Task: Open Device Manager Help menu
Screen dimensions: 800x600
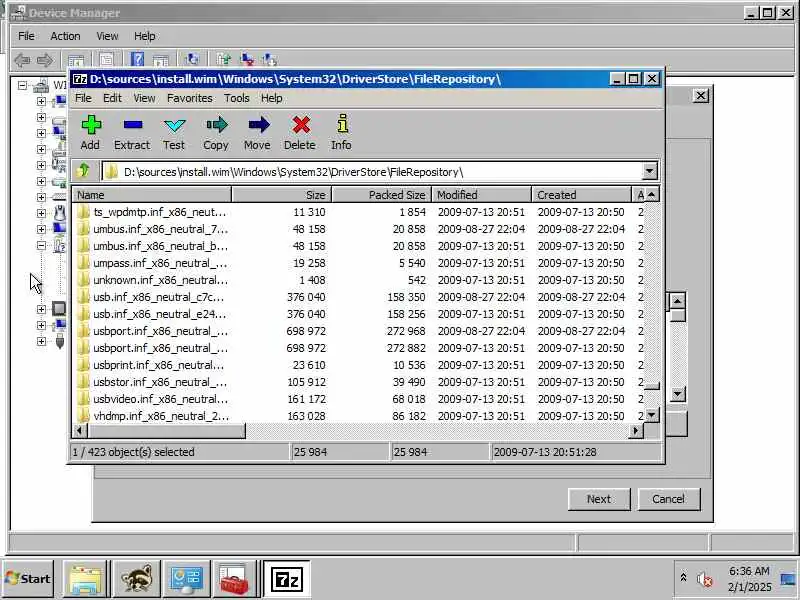Action: (x=145, y=36)
